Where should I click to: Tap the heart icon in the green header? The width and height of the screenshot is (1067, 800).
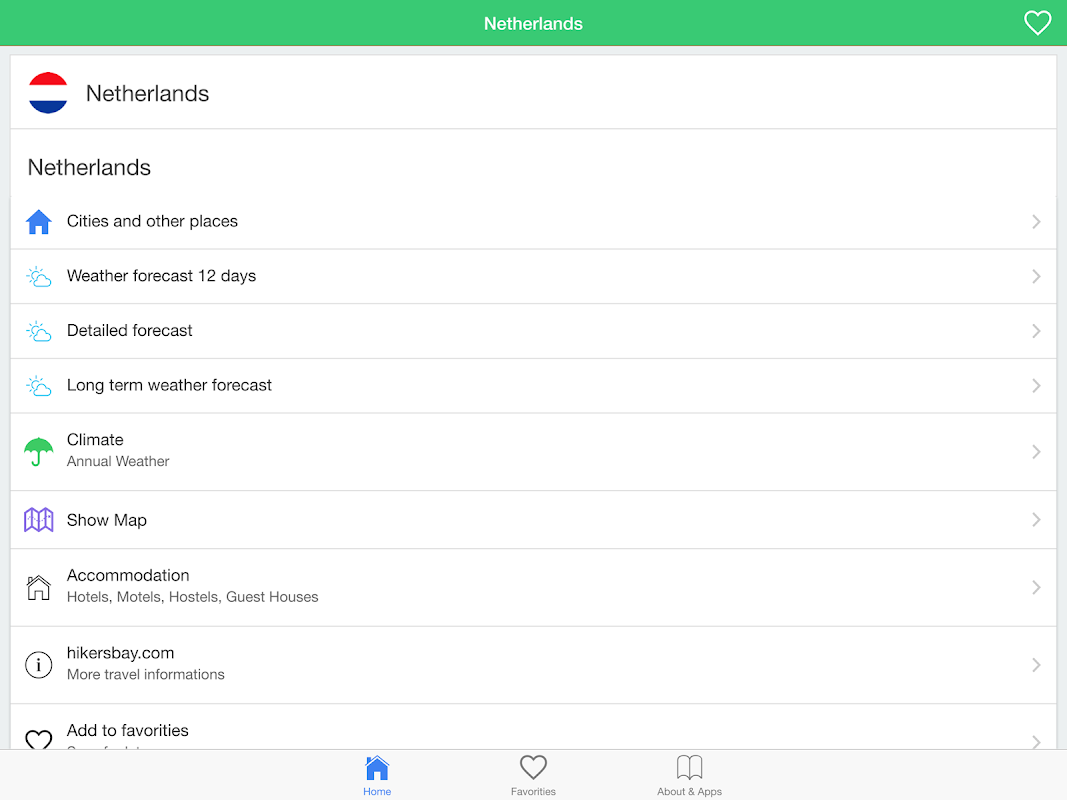coord(1037,23)
